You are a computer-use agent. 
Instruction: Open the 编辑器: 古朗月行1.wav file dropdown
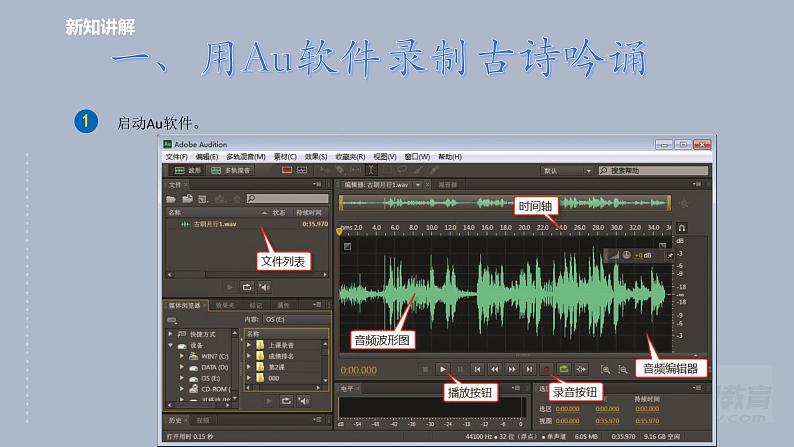(x=418, y=185)
